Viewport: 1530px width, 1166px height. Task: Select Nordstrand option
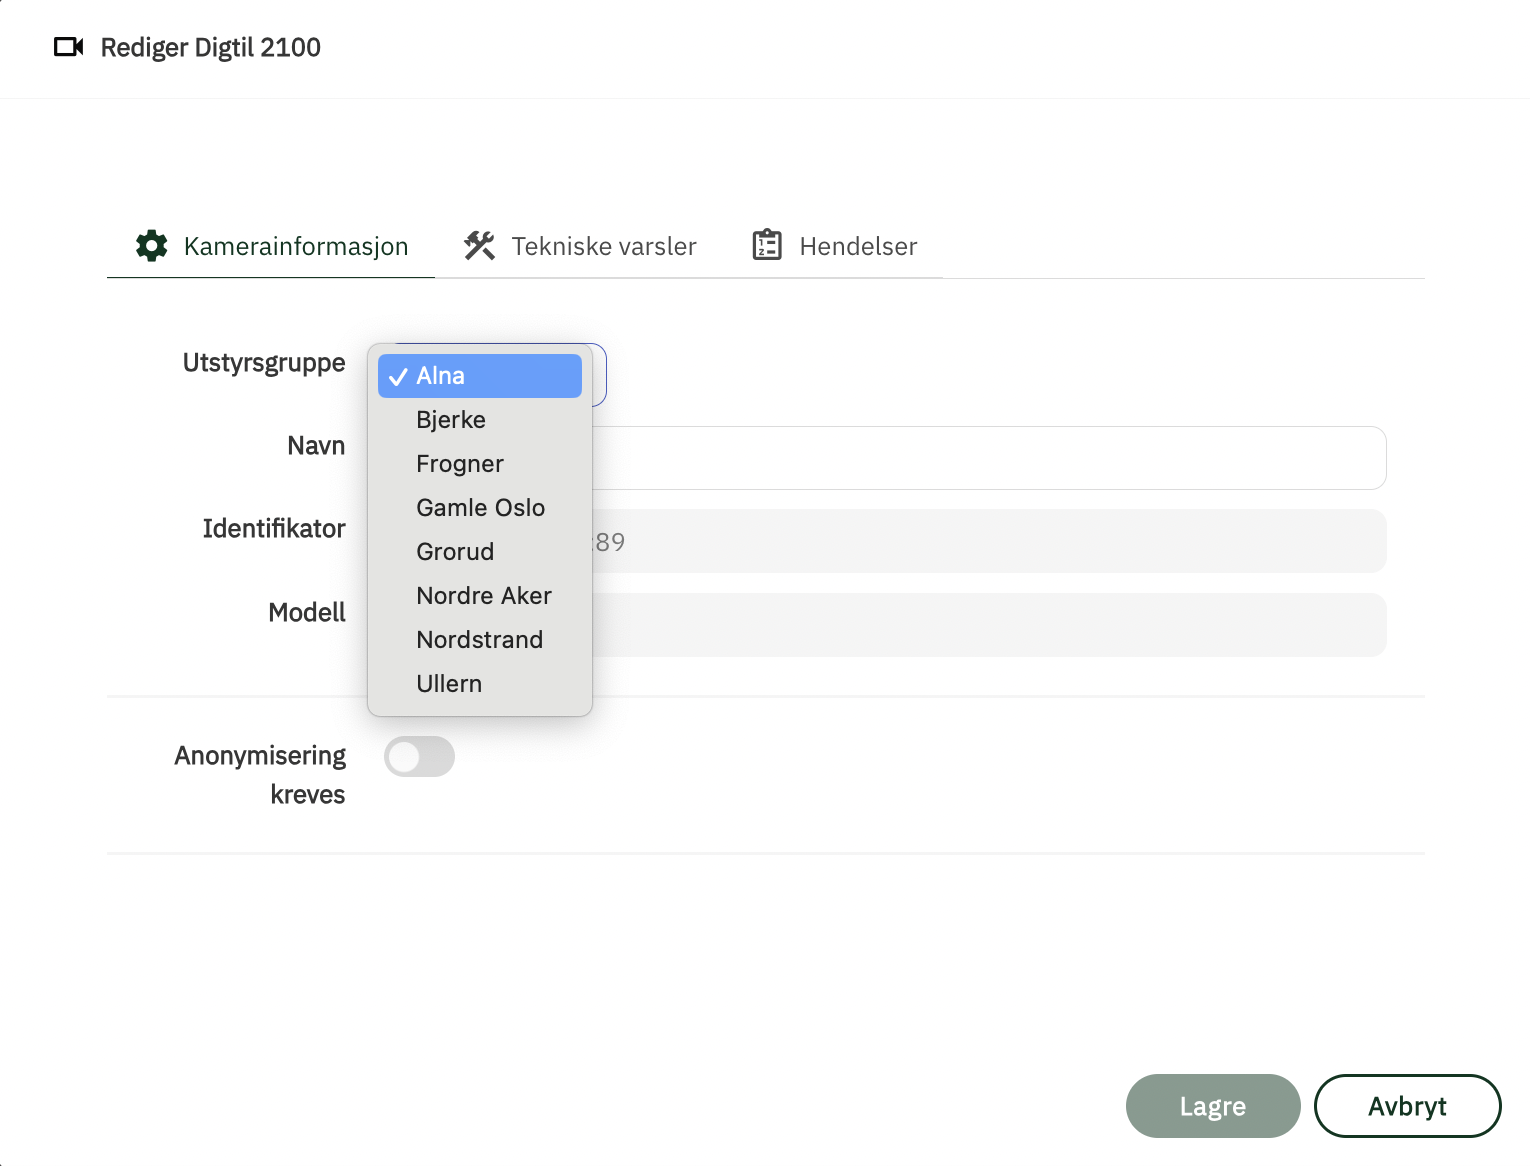(480, 640)
